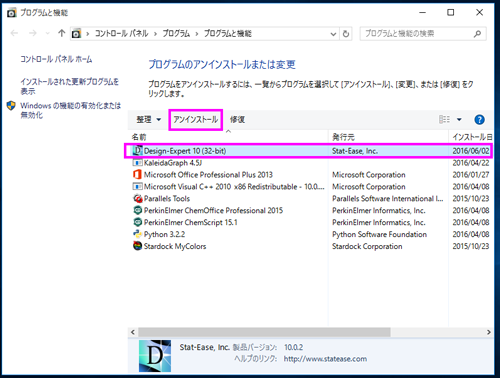Go up one folder level
Viewport: 500px width, 378px height.
tap(61, 33)
